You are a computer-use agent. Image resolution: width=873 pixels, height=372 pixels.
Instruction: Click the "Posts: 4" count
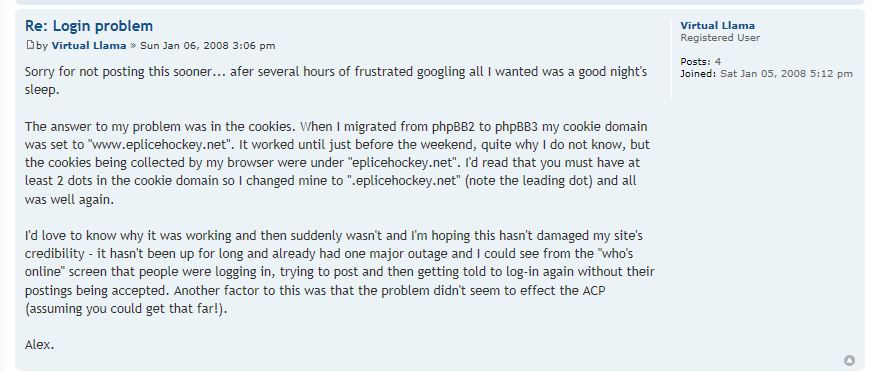coord(700,62)
